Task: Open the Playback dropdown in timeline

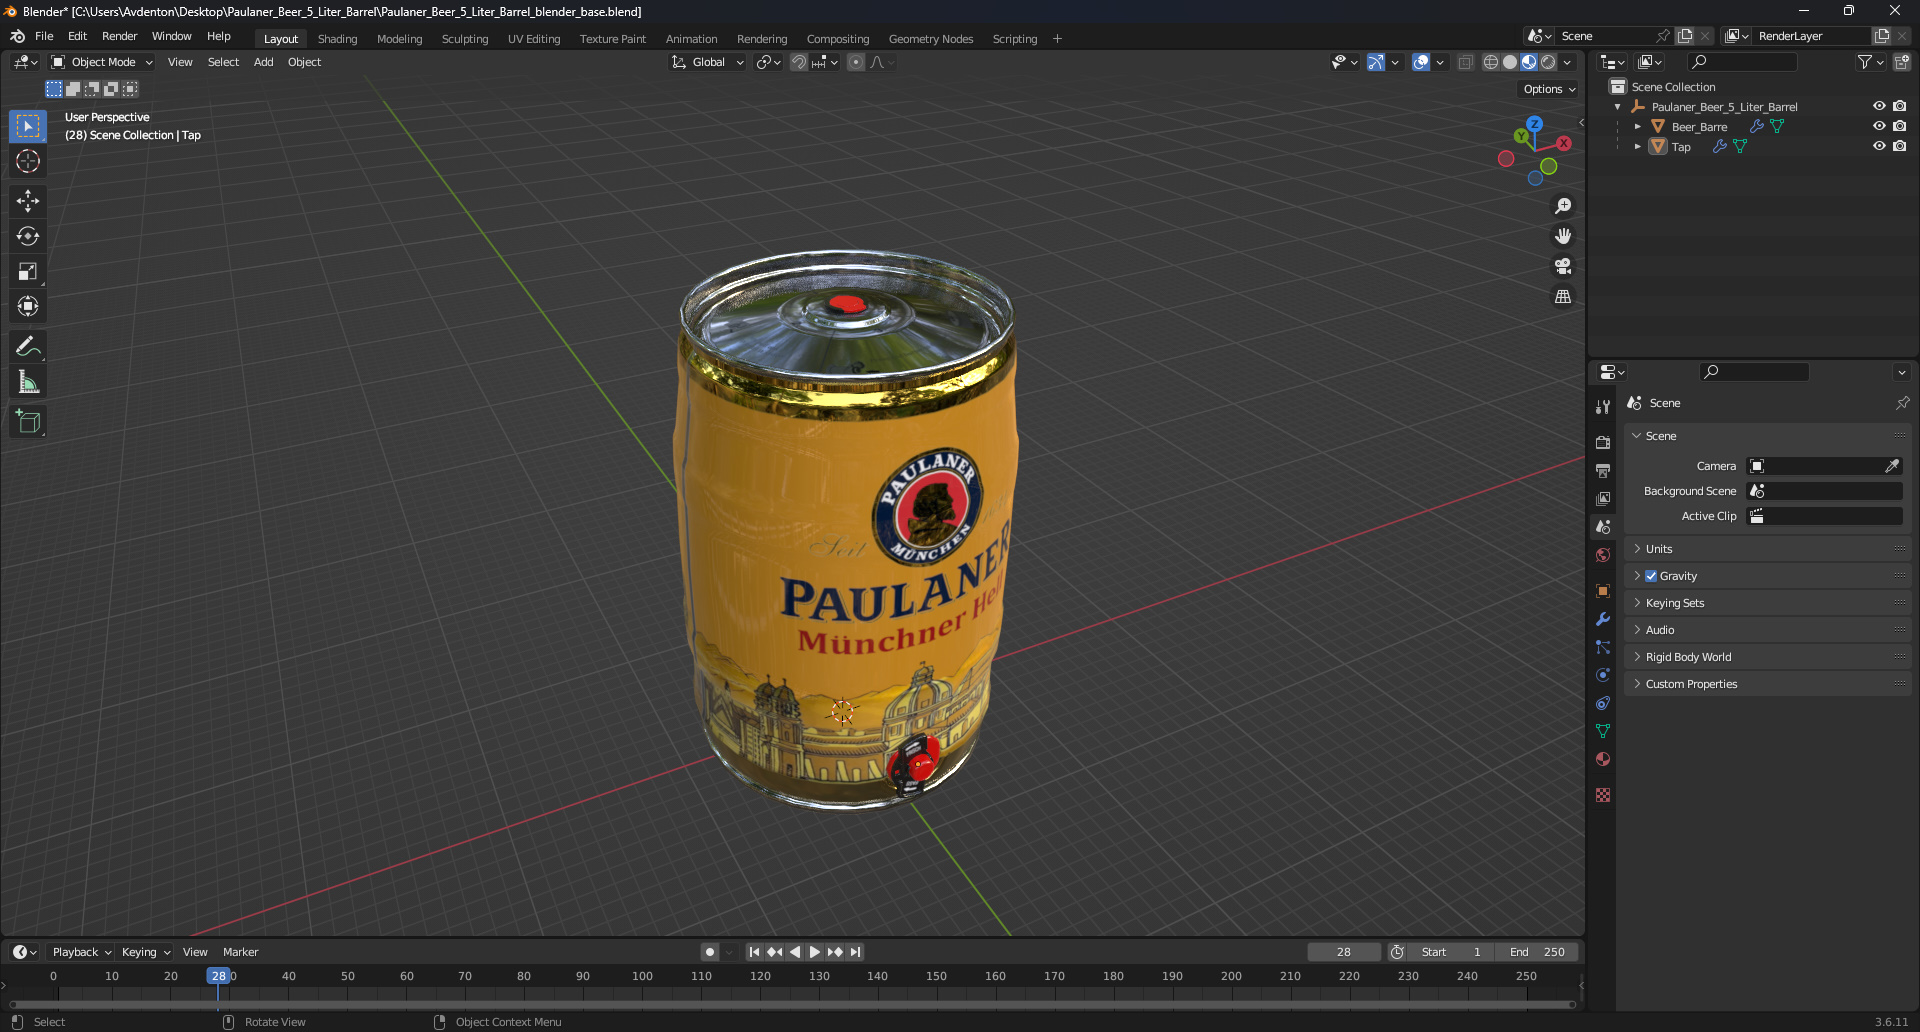Action: (81, 952)
